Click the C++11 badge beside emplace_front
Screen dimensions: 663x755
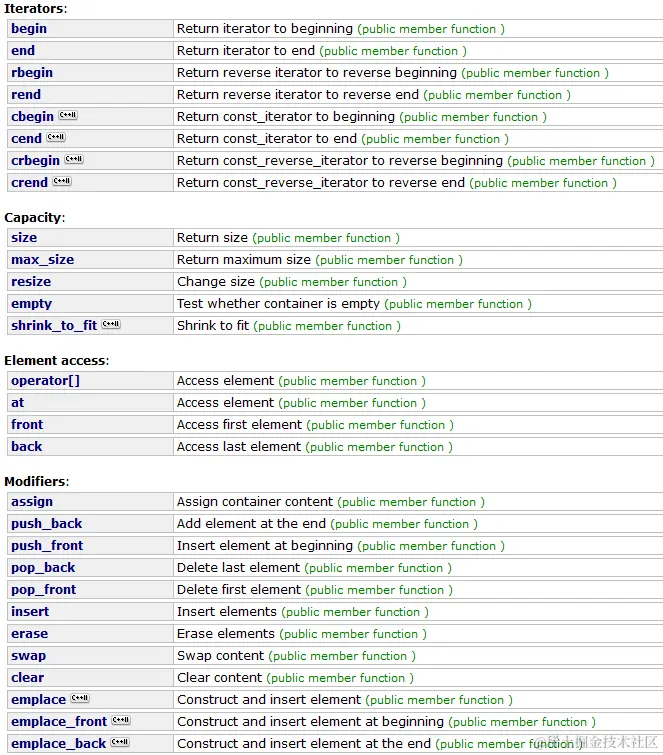pyautogui.click(x=121, y=720)
